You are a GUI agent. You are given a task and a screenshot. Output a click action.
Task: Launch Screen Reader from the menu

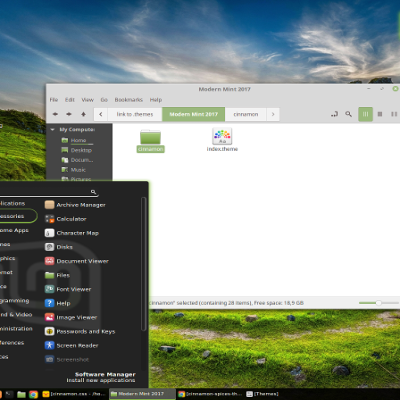(x=71, y=345)
